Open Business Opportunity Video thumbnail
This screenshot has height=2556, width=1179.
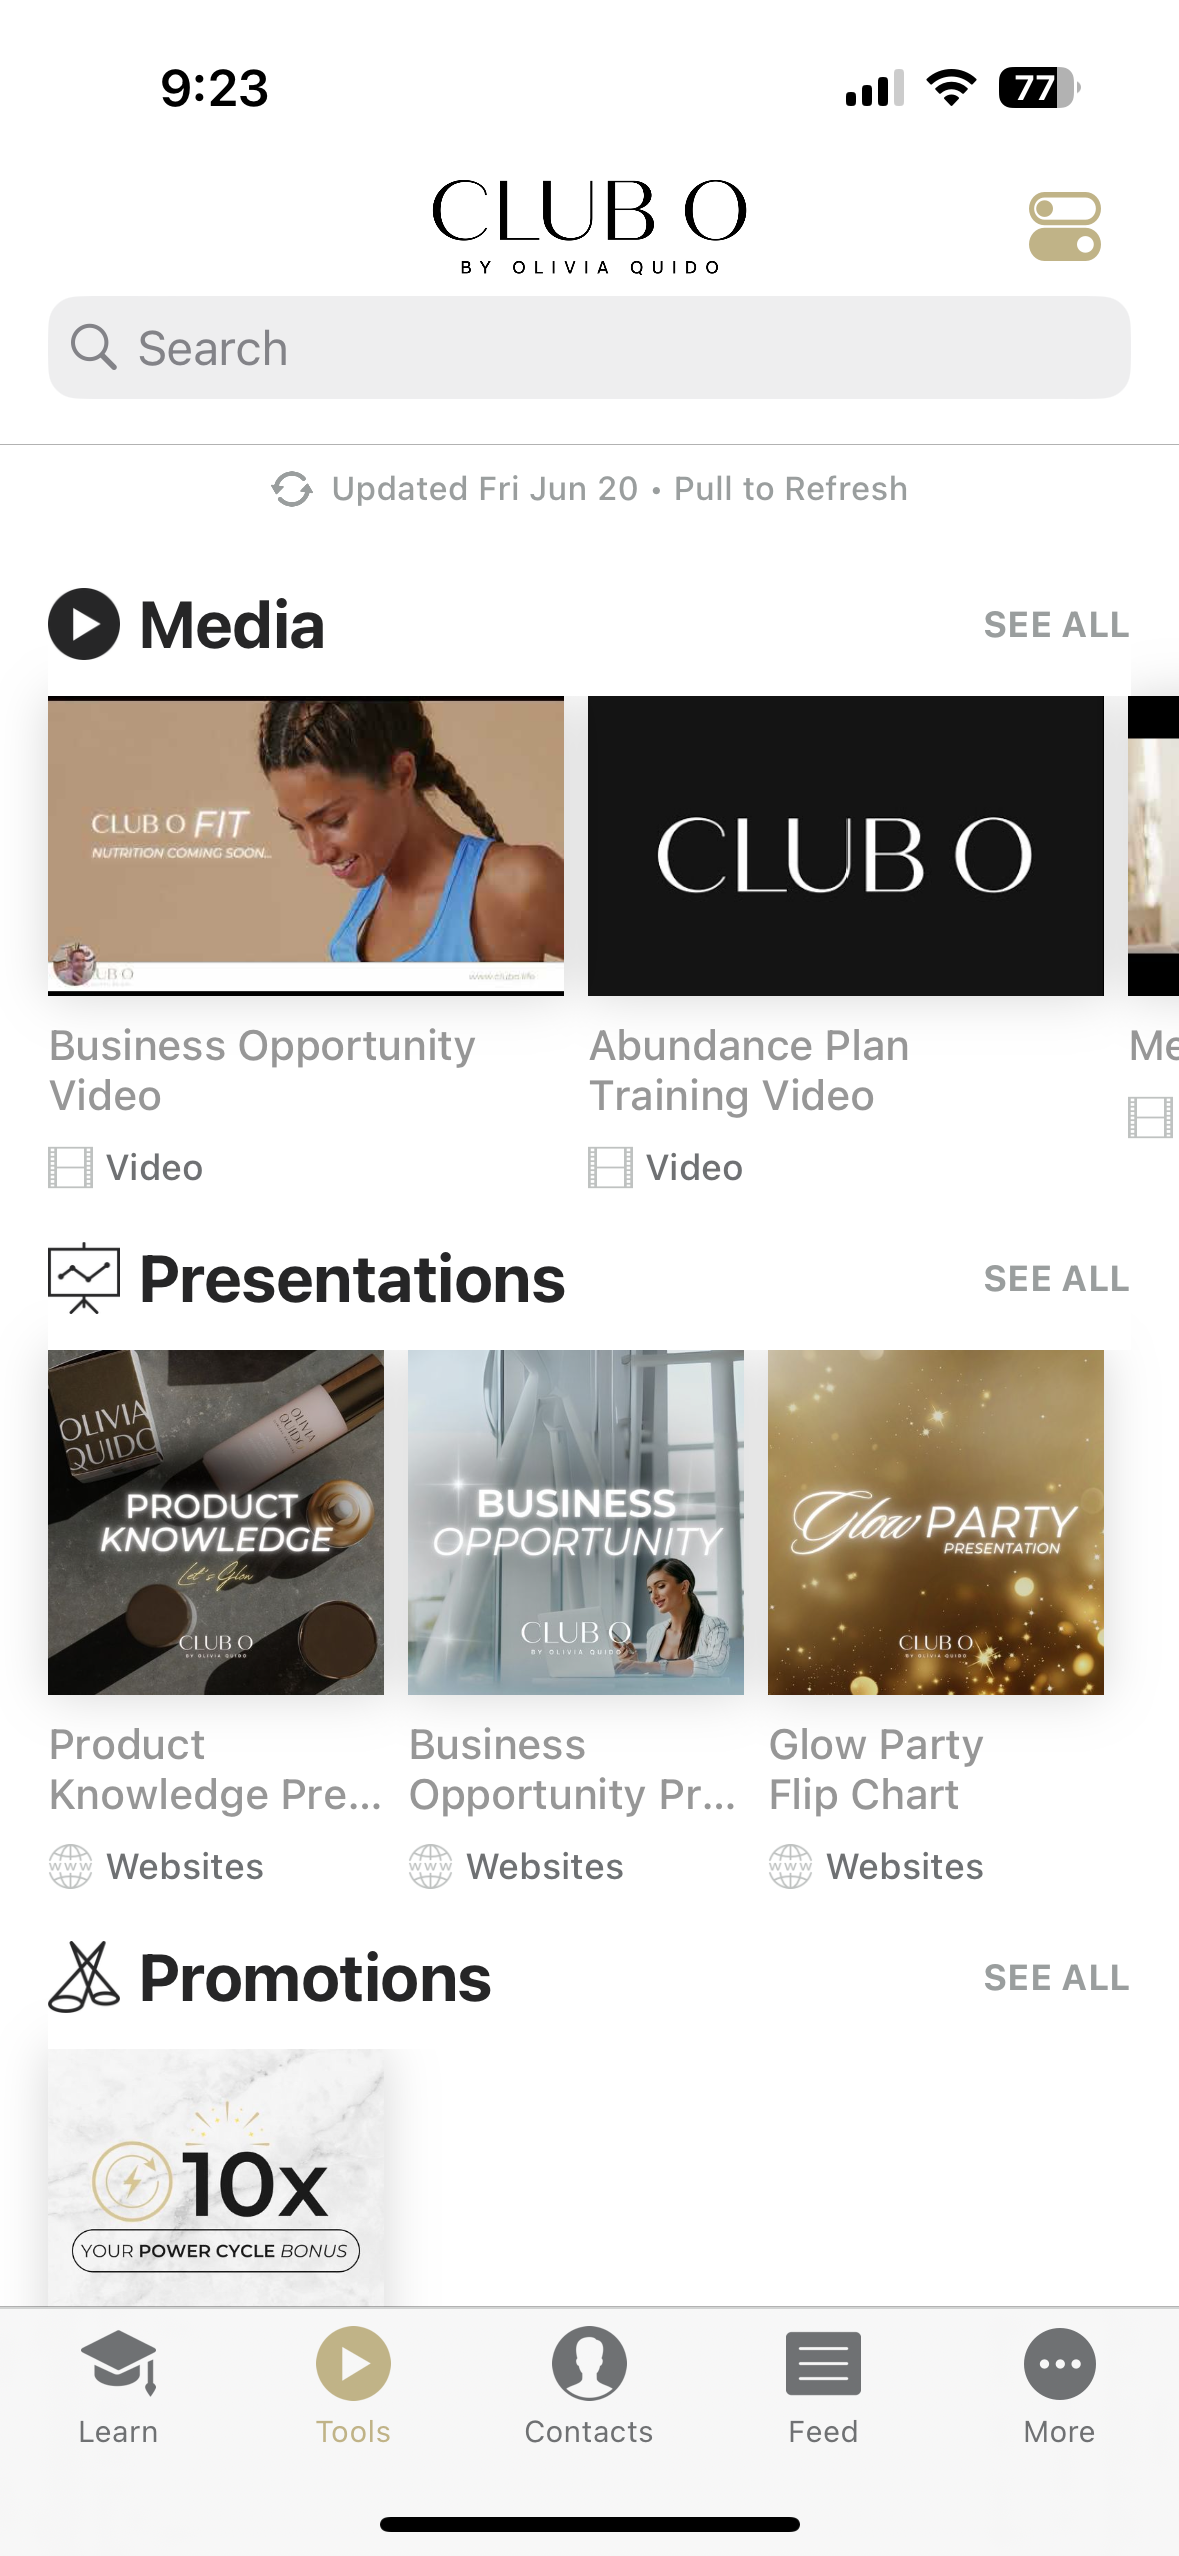[306, 846]
